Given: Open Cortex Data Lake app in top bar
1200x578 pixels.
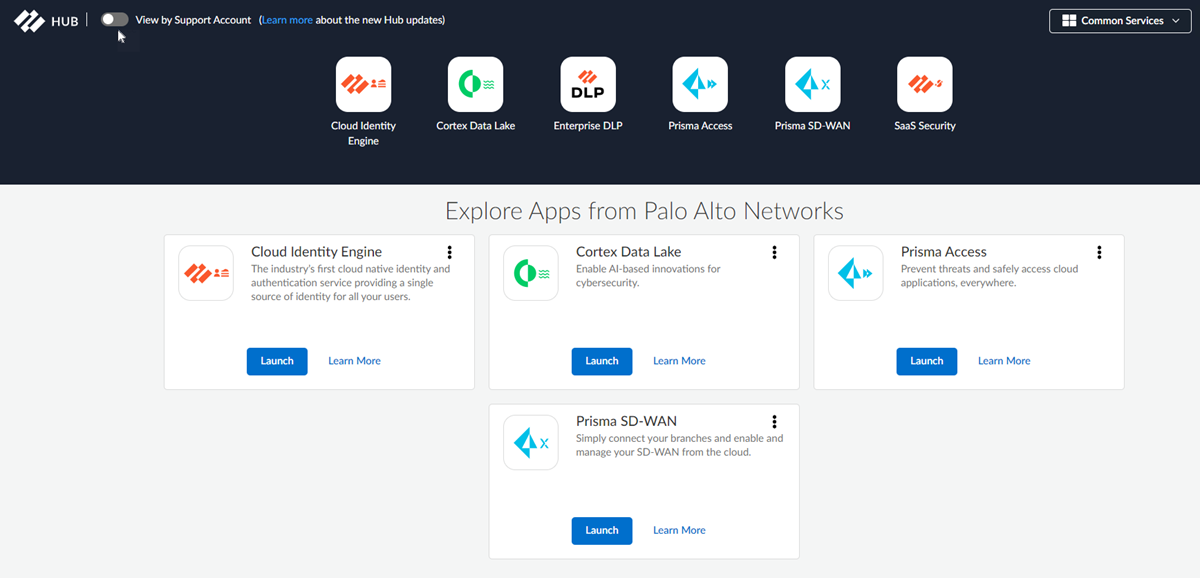Looking at the screenshot, I should [x=476, y=84].
